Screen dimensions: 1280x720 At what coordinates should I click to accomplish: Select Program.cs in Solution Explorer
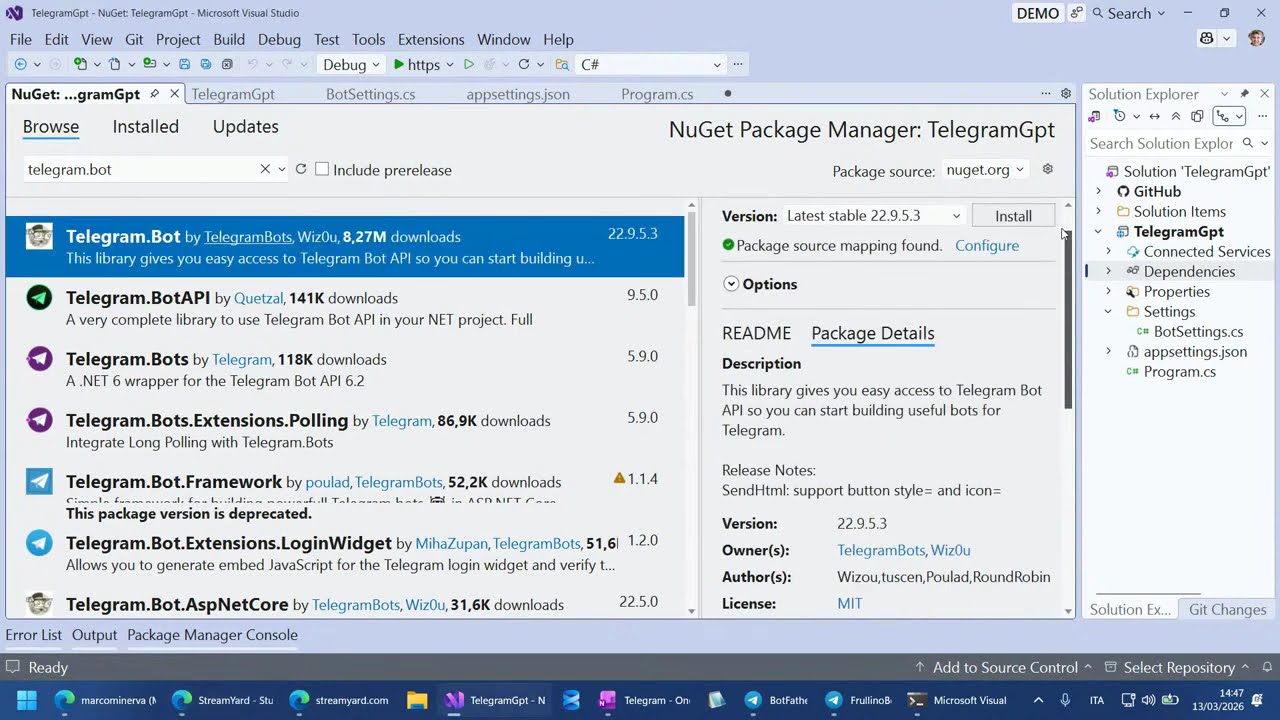[1180, 371]
